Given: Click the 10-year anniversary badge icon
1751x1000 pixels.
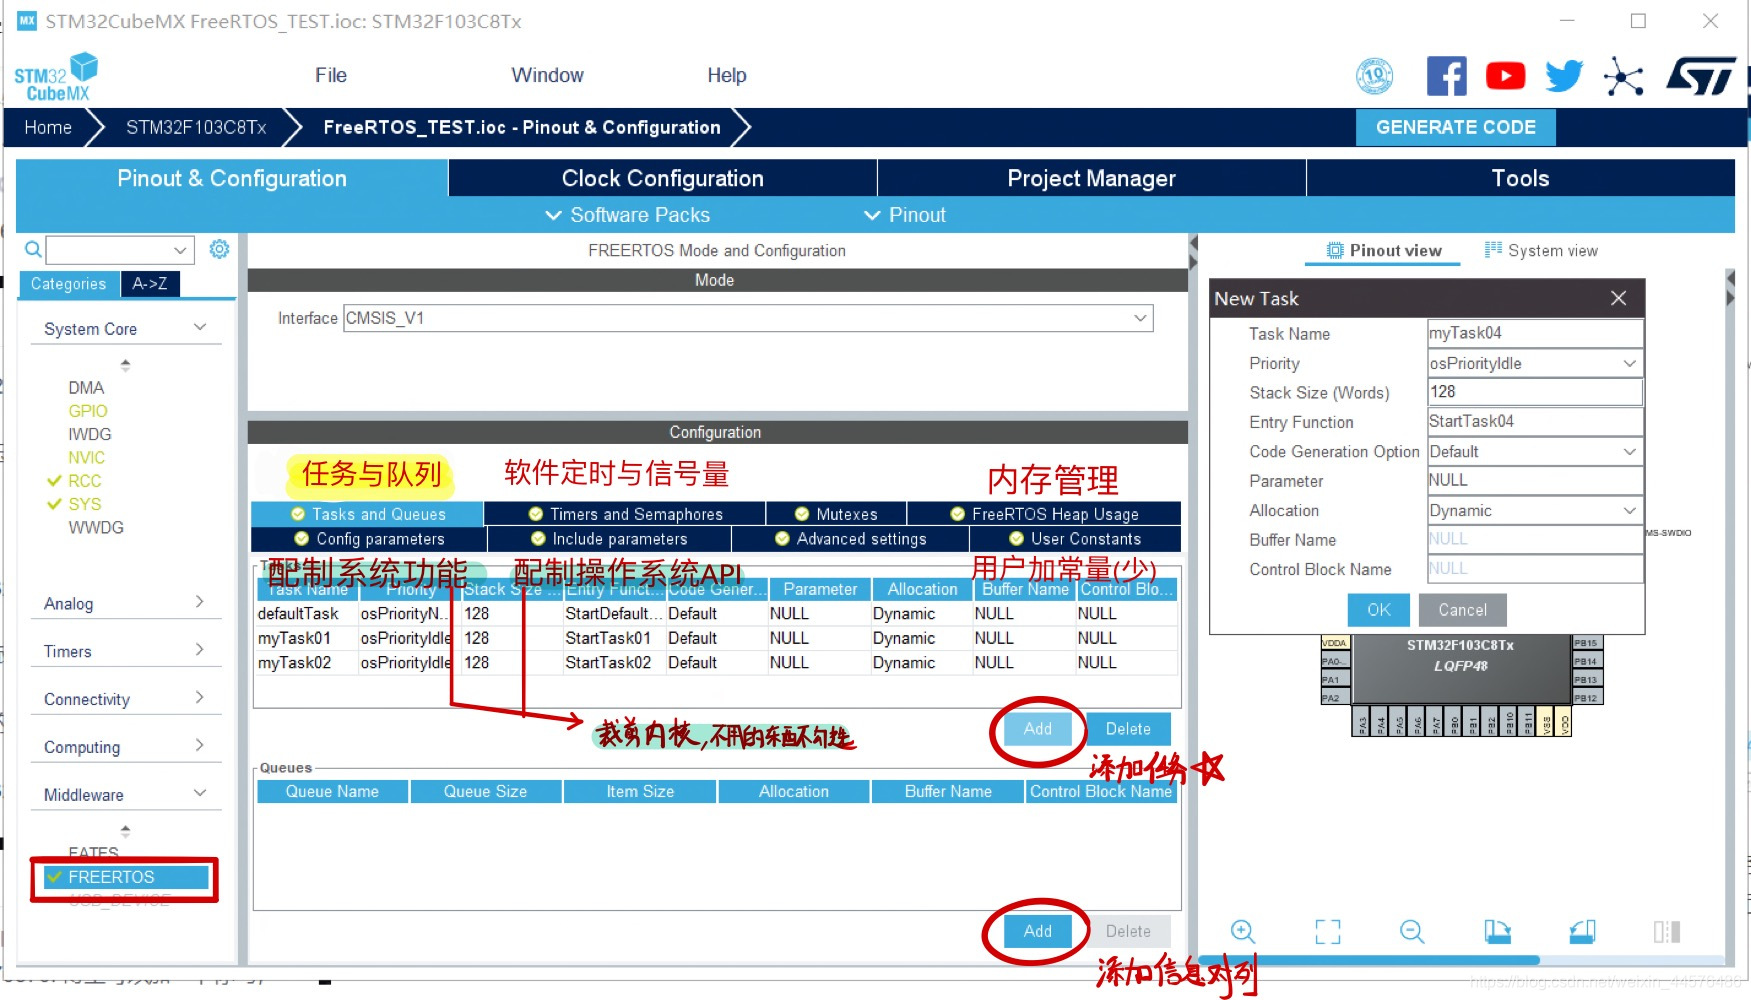Looking at the screenshot, I should [x=1375, y=76].
